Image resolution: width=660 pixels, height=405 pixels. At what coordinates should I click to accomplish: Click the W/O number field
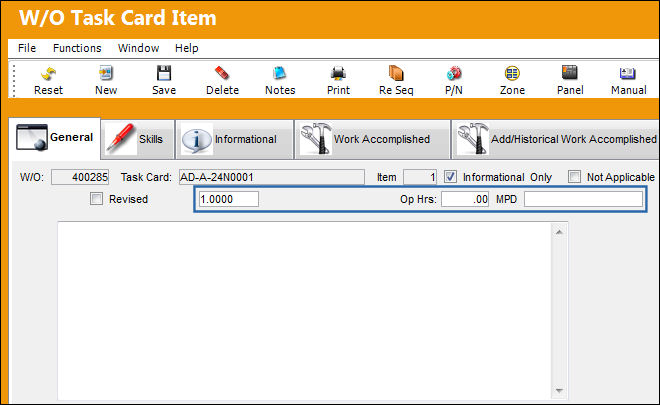[80, 177]
